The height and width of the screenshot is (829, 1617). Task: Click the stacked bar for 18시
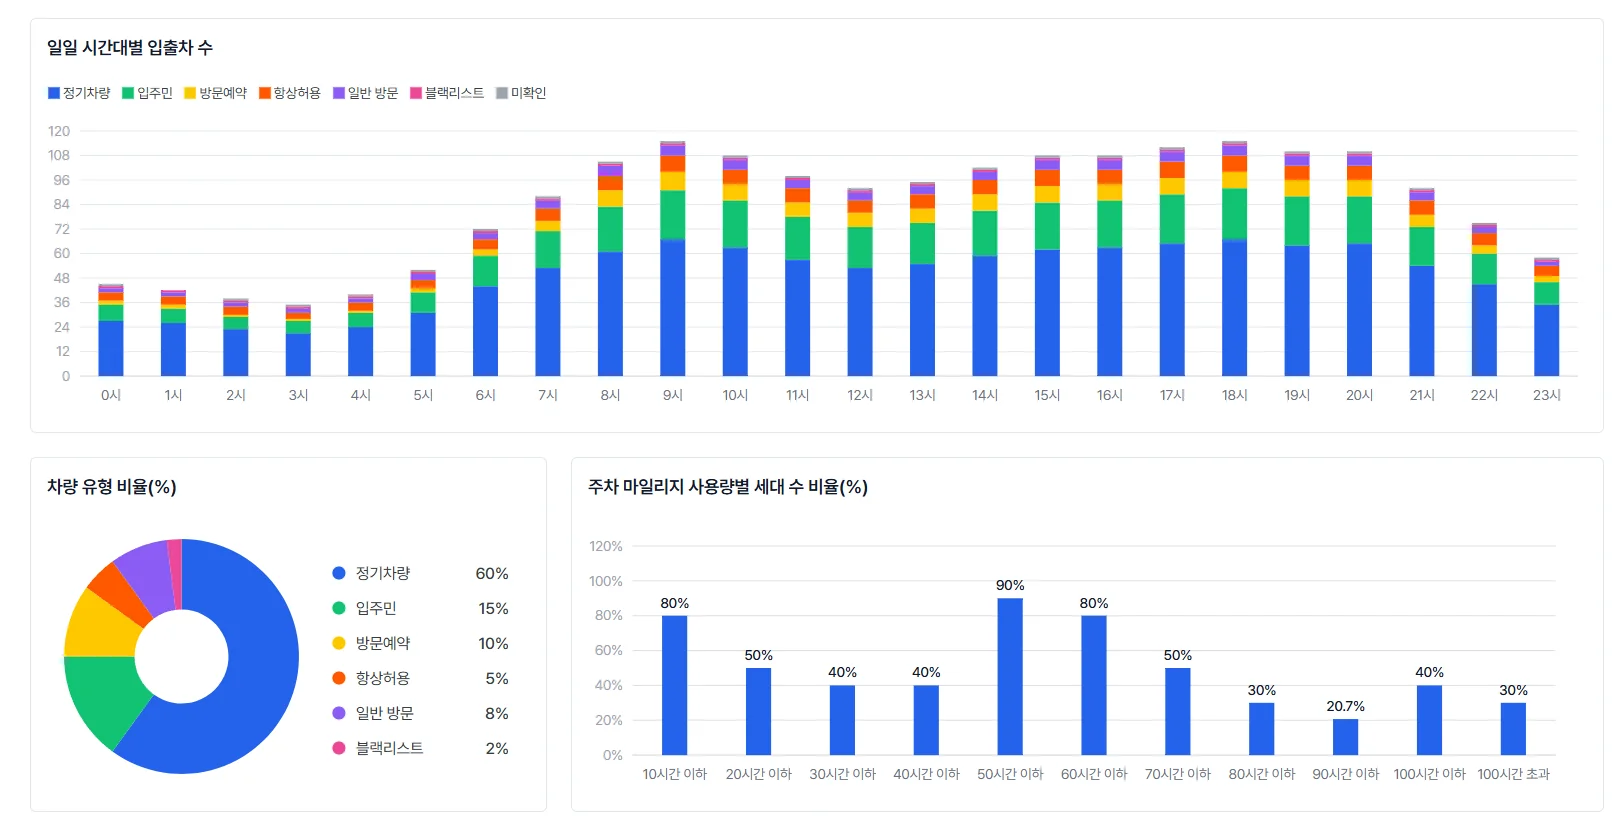[1235, 259]
